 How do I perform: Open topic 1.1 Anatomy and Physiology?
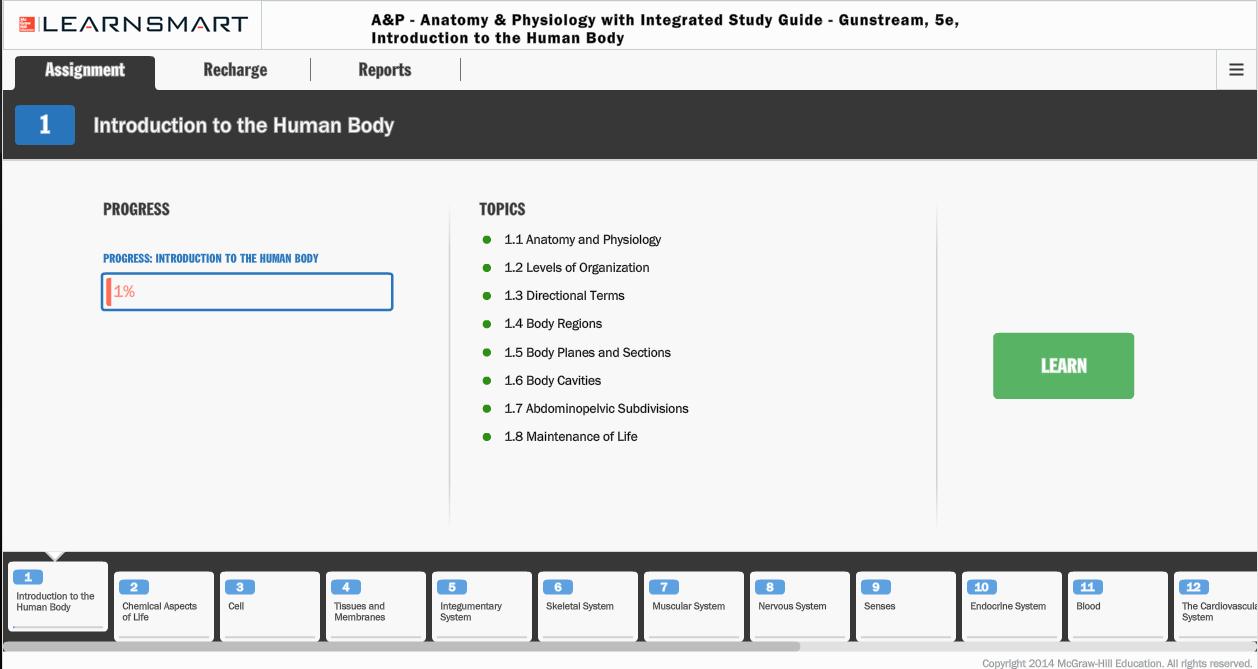tap(582, 240)
